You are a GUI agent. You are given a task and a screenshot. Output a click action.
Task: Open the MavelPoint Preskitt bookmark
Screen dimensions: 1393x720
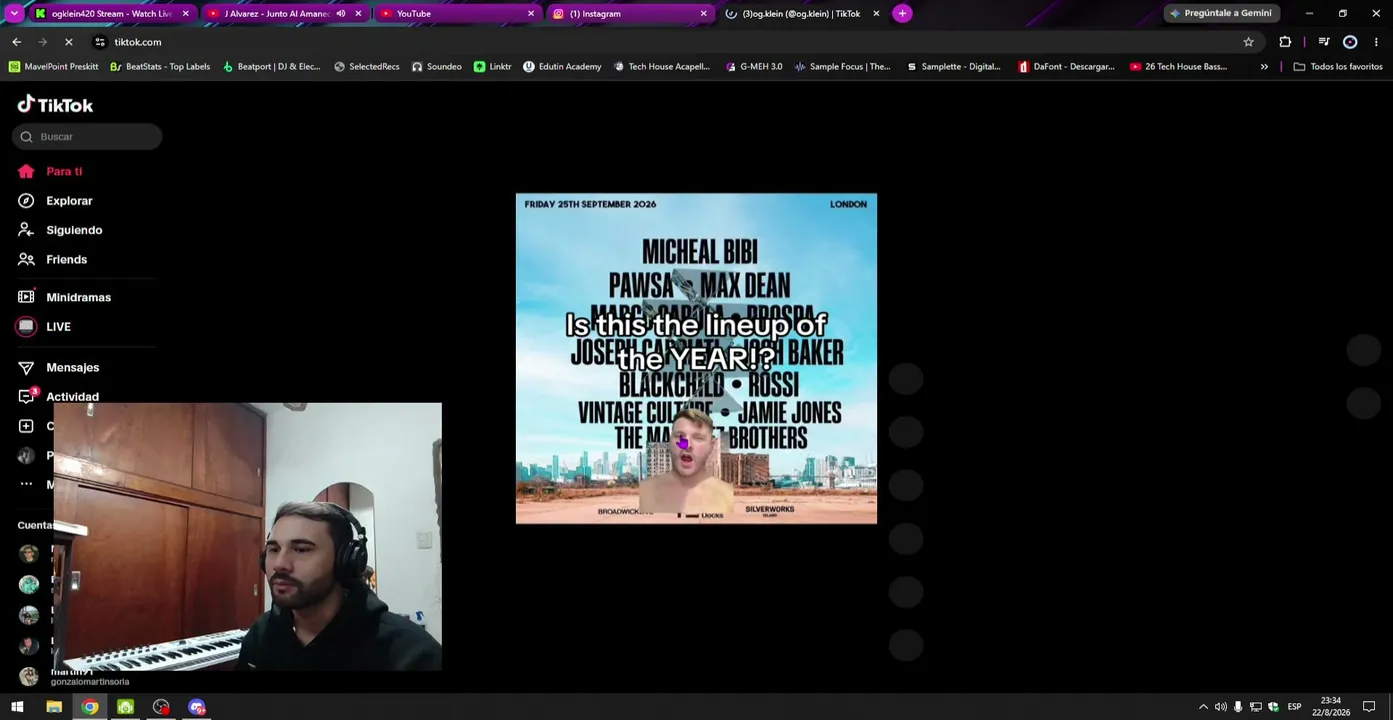[54, 67]
